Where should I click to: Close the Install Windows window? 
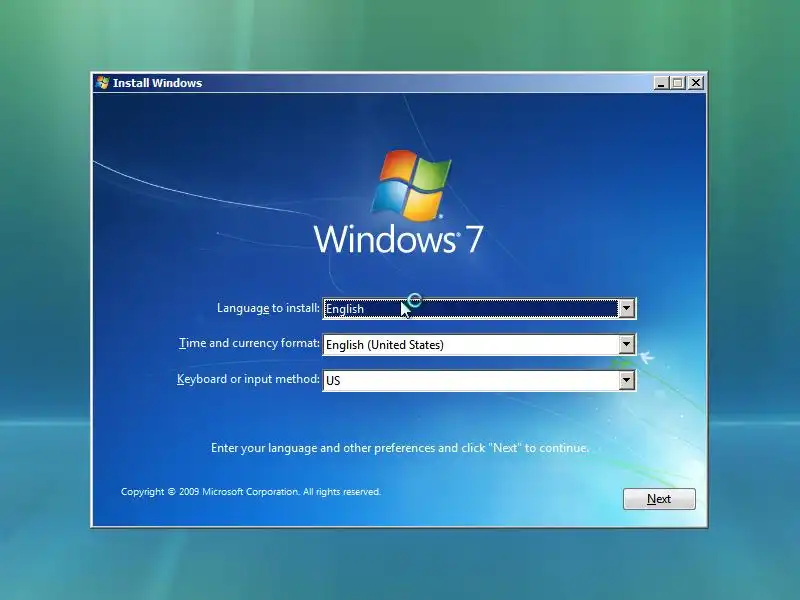tap(695, 83)
